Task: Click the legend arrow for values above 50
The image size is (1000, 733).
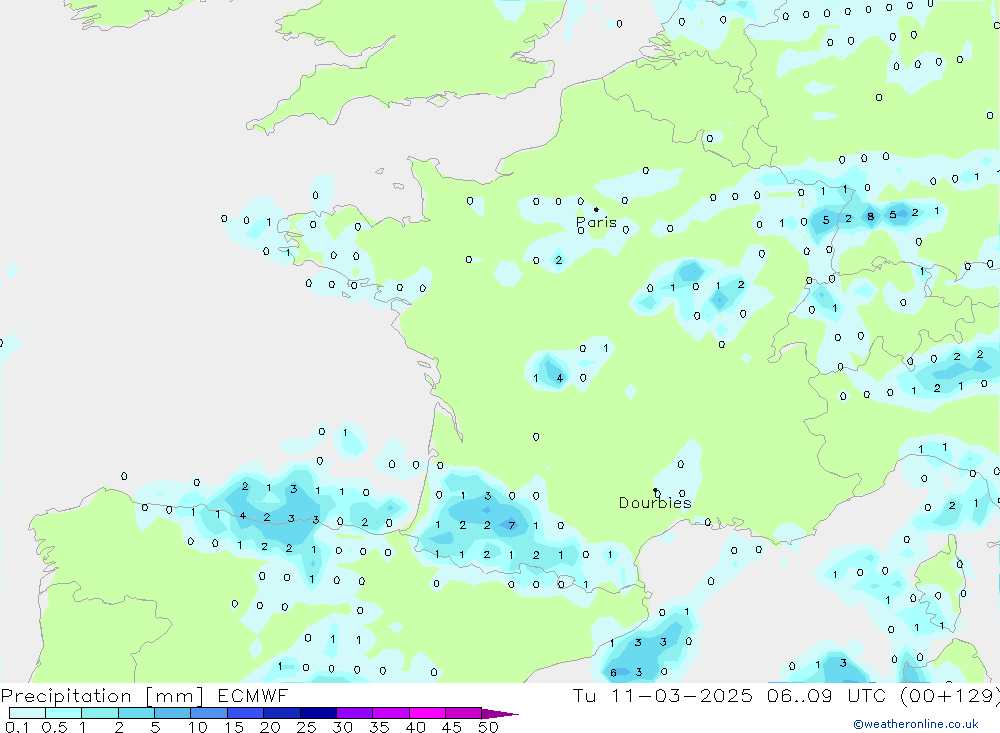Action: click(500, 713)
